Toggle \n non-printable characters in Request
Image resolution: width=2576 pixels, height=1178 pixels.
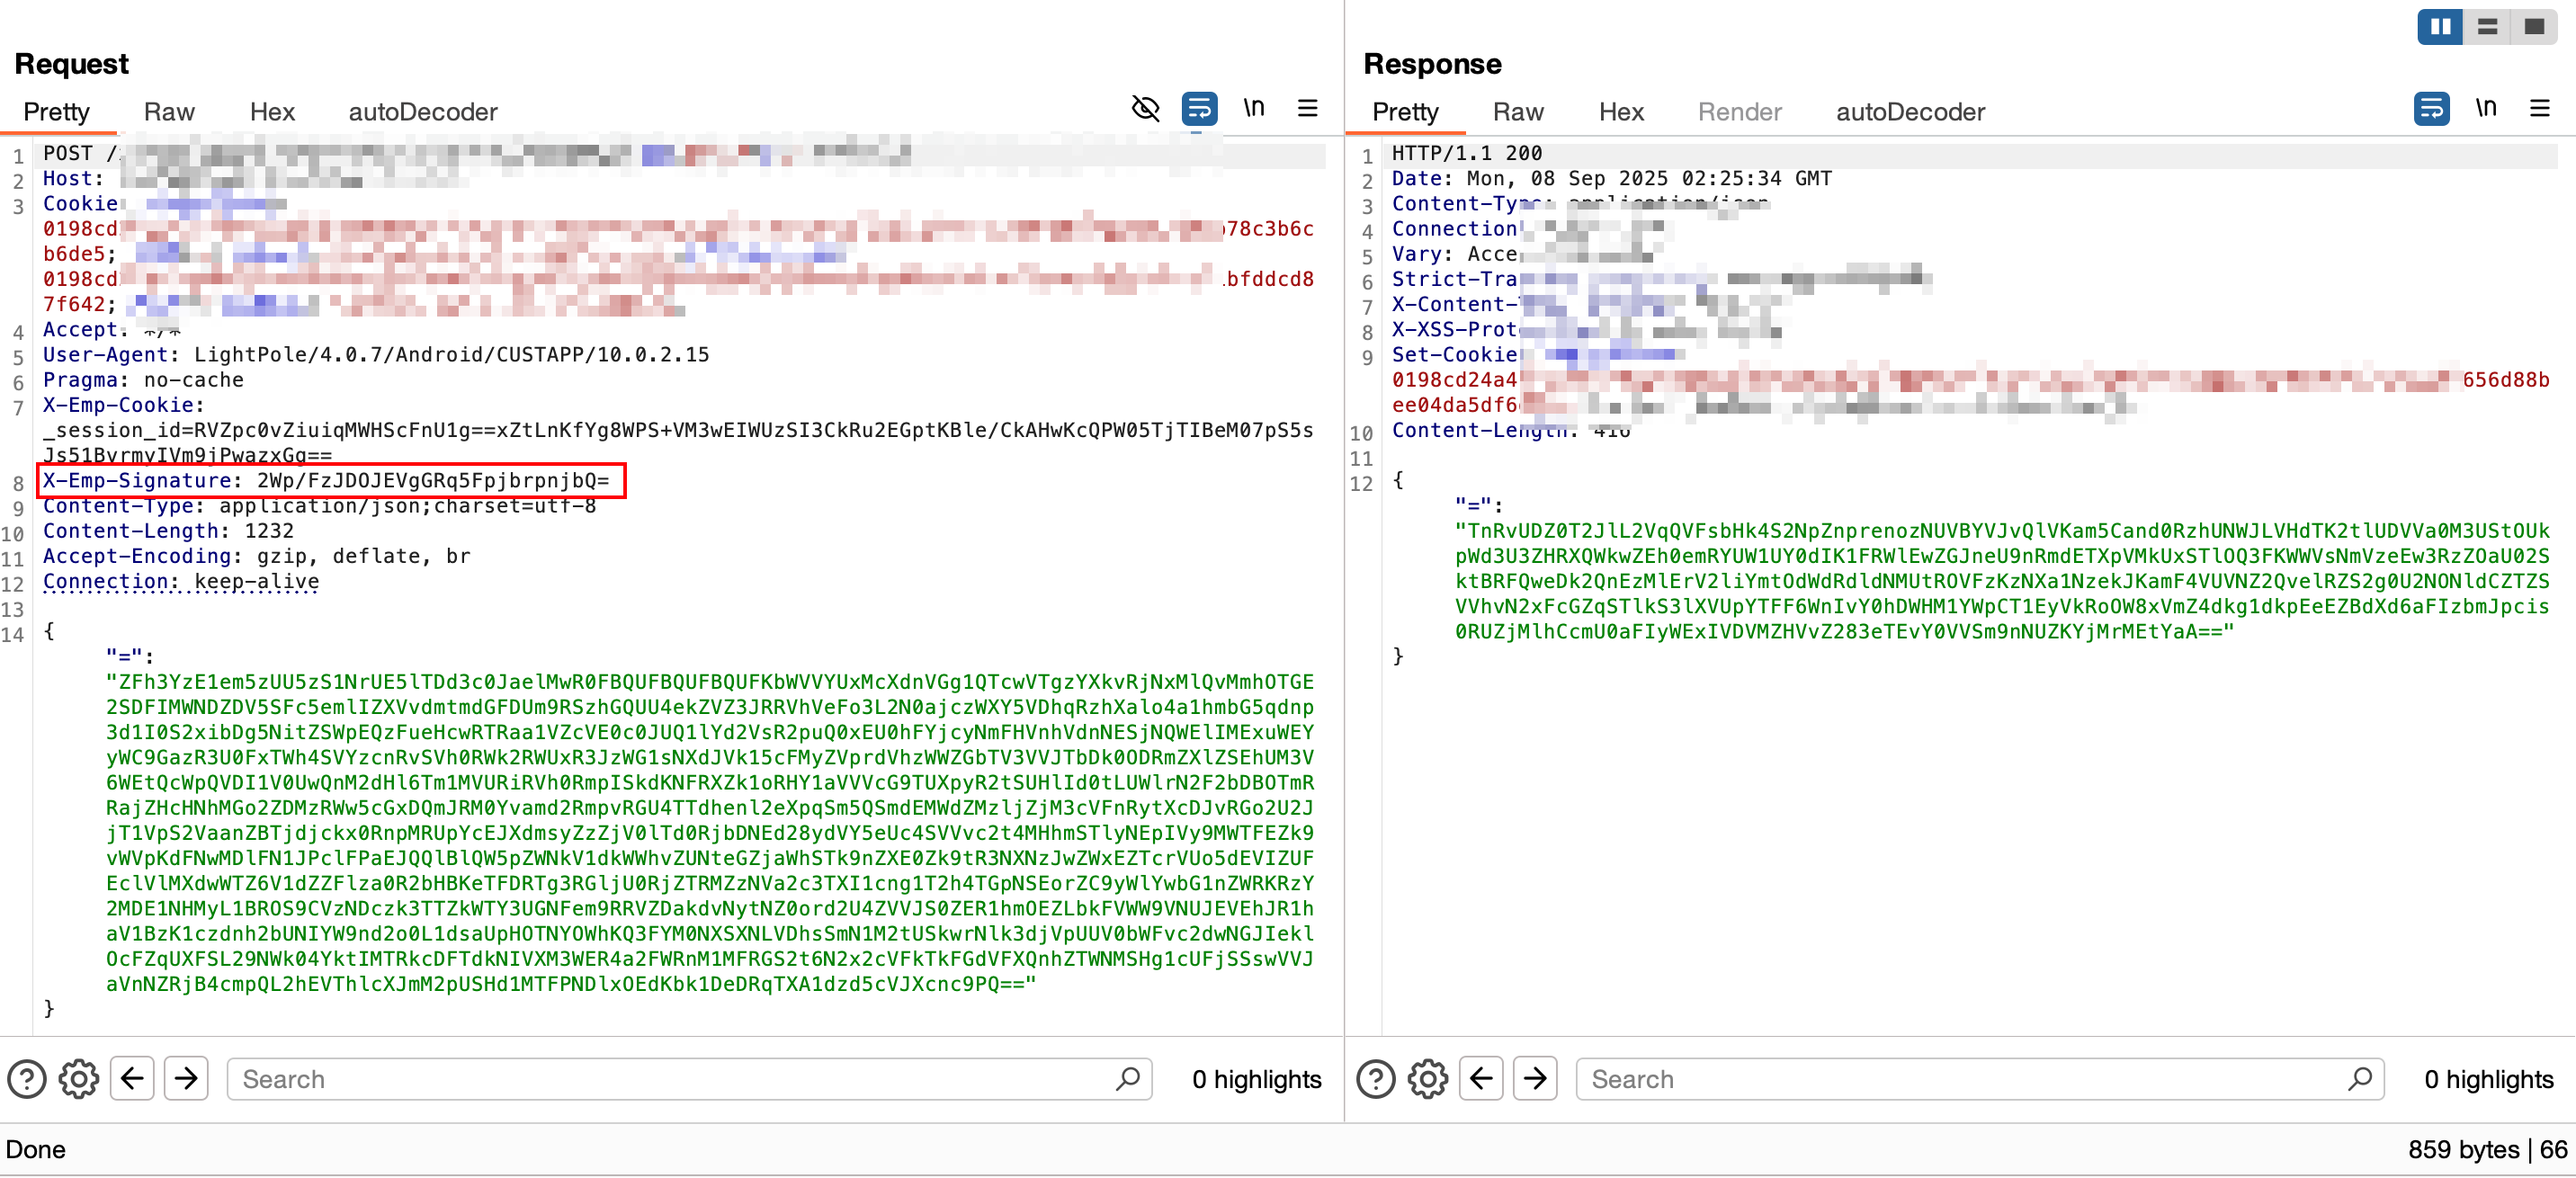(x=1253, y=108)
